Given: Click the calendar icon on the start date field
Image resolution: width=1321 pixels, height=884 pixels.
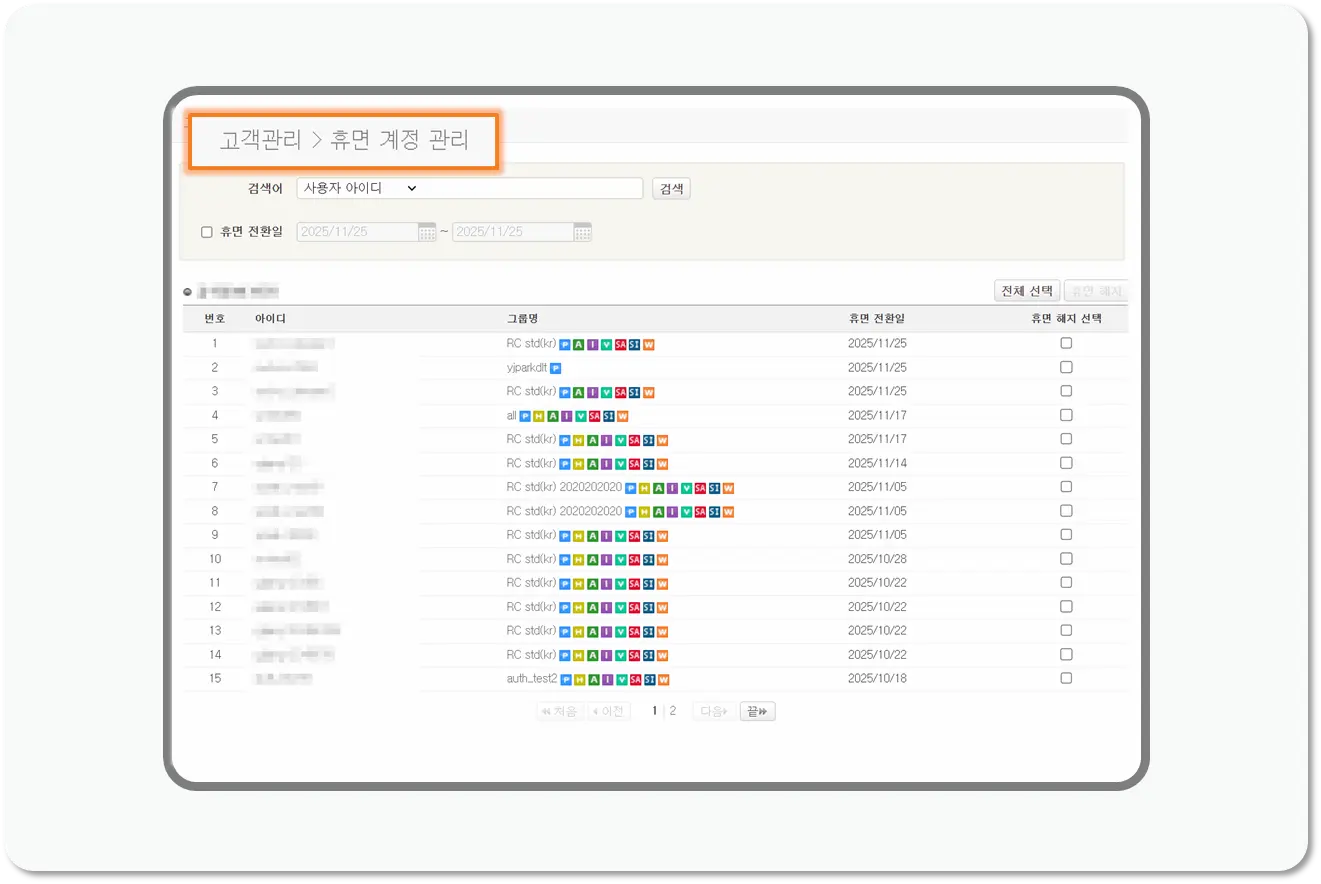Looking at the screenshot, I should (x=425, y=231).
